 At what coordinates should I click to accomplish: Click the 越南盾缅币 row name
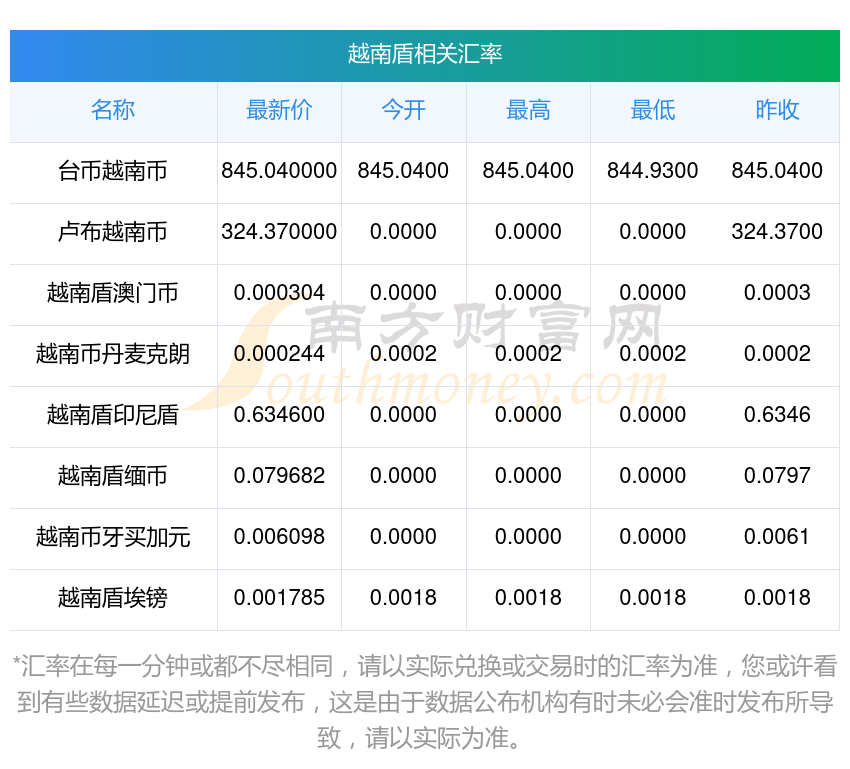pos(113,476)
